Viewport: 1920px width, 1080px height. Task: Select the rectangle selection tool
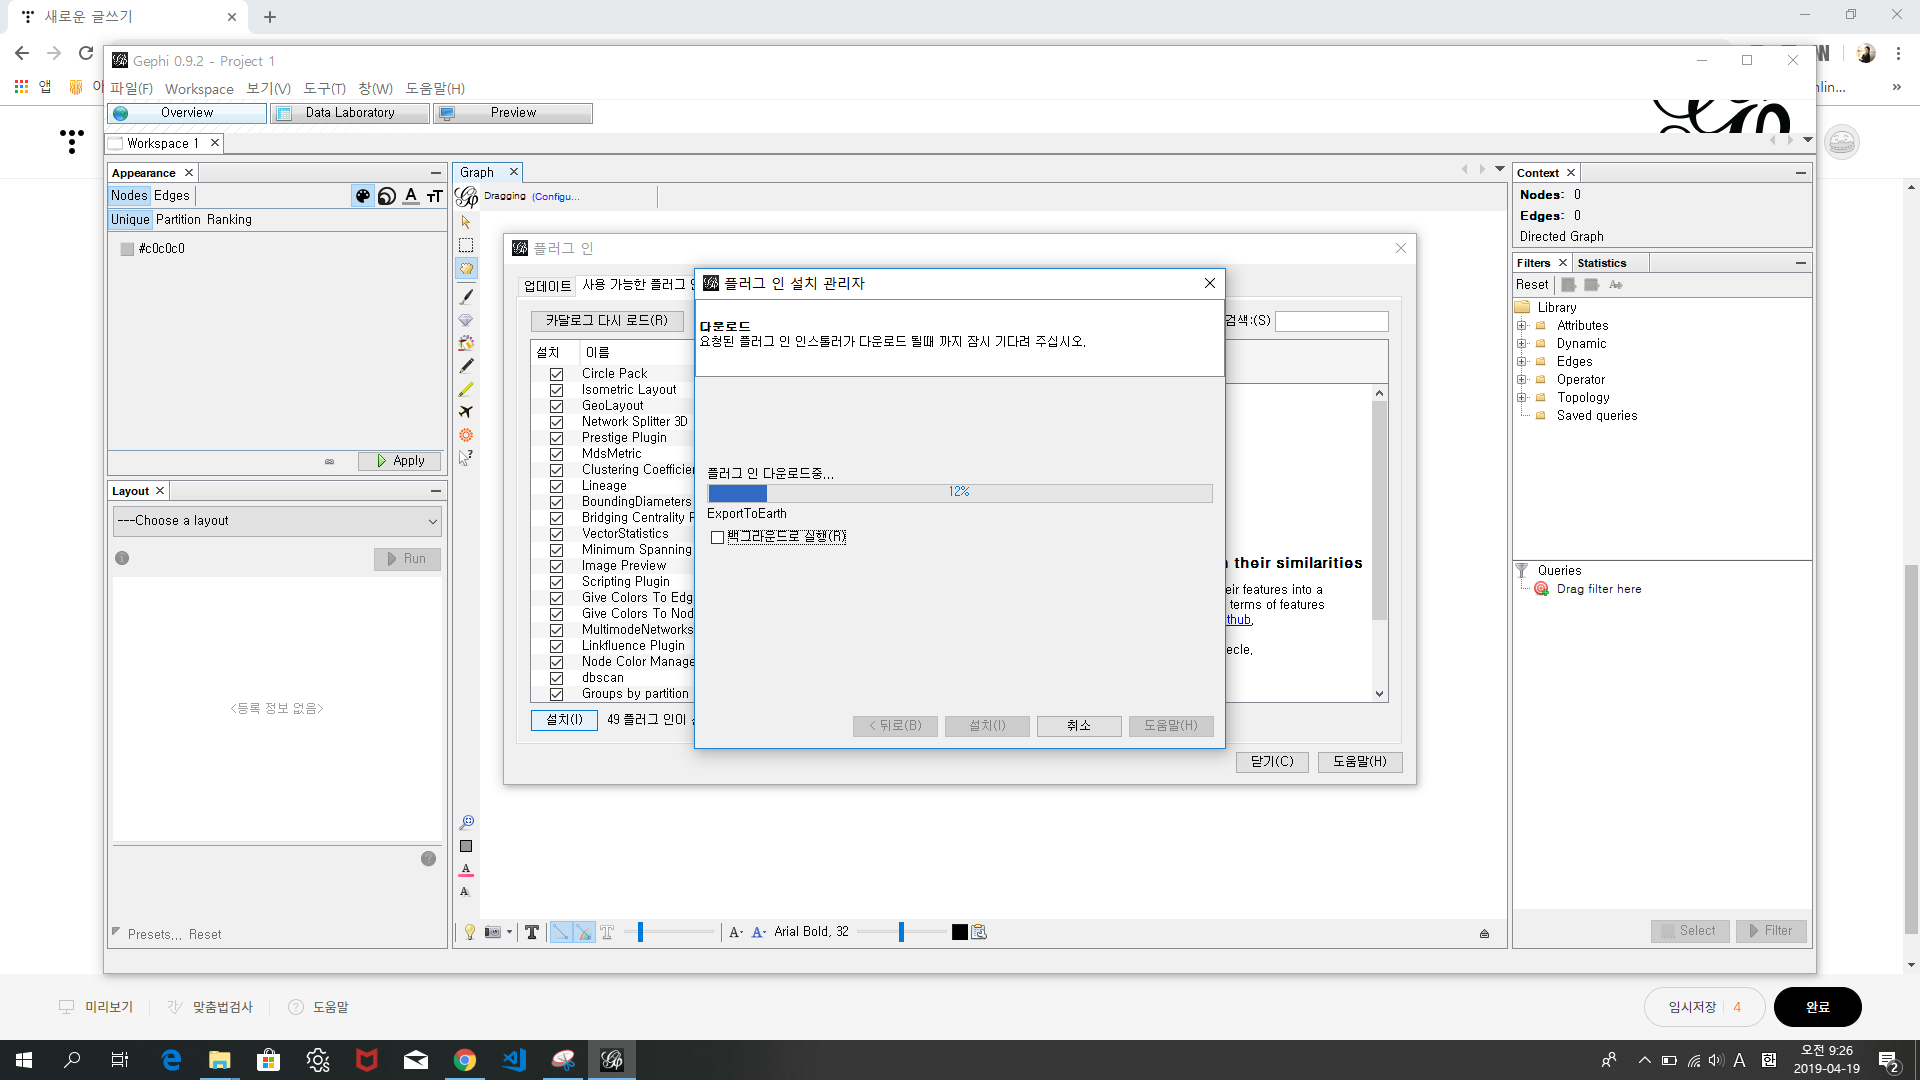(x=466, y=245)
